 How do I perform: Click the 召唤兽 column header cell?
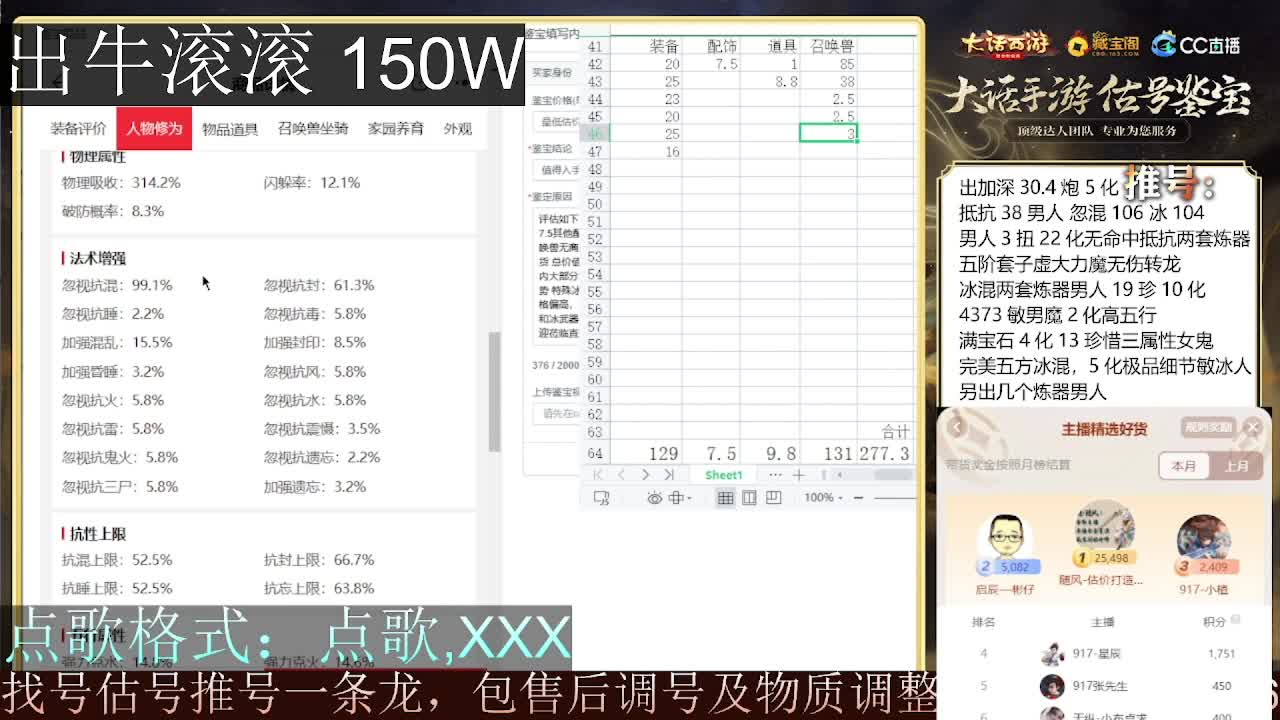(829, 46)
